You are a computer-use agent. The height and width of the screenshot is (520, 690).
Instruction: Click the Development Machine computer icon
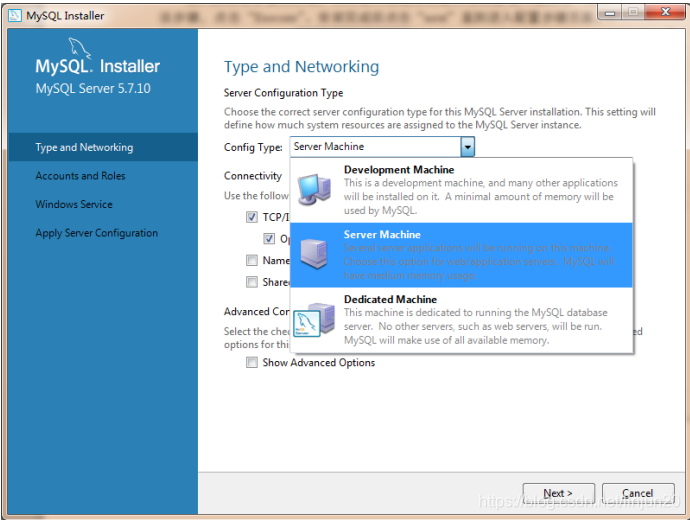tap(314, 190)
